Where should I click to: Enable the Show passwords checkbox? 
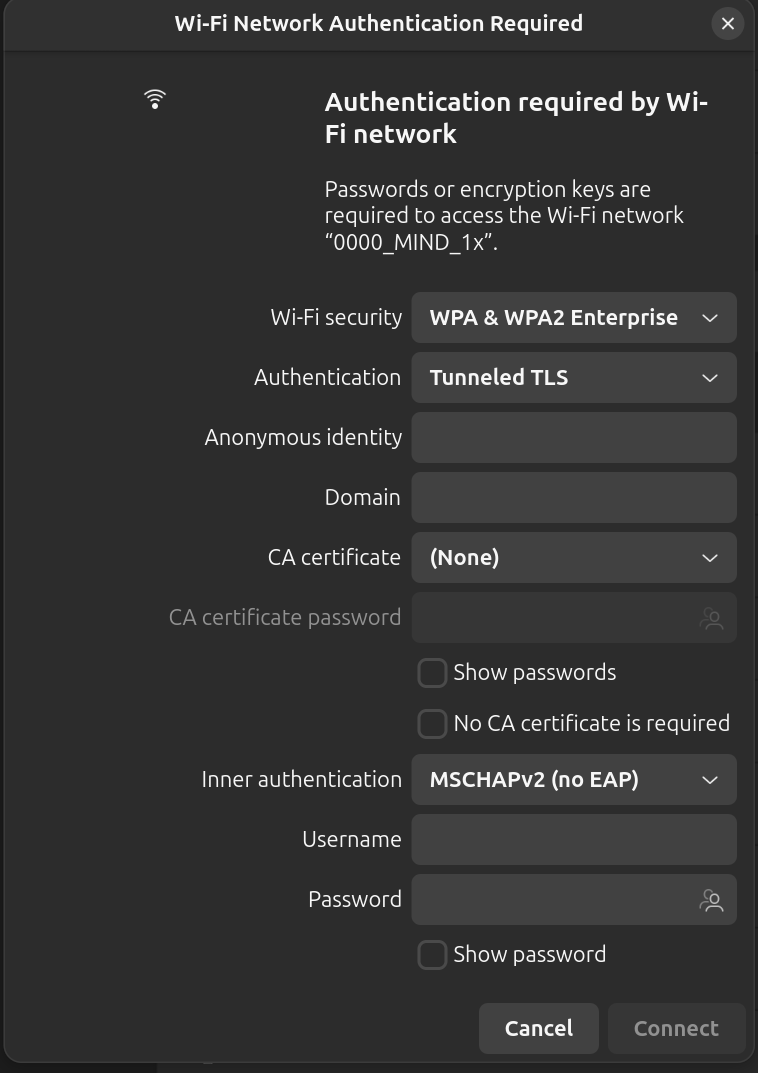pos(432,673)
